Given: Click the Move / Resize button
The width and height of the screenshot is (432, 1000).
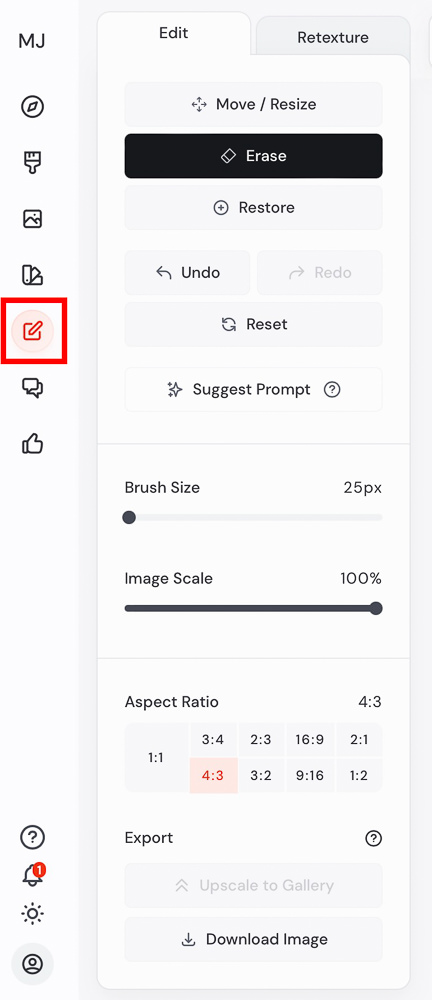Looking at the screenshot, I should [253, 105].
